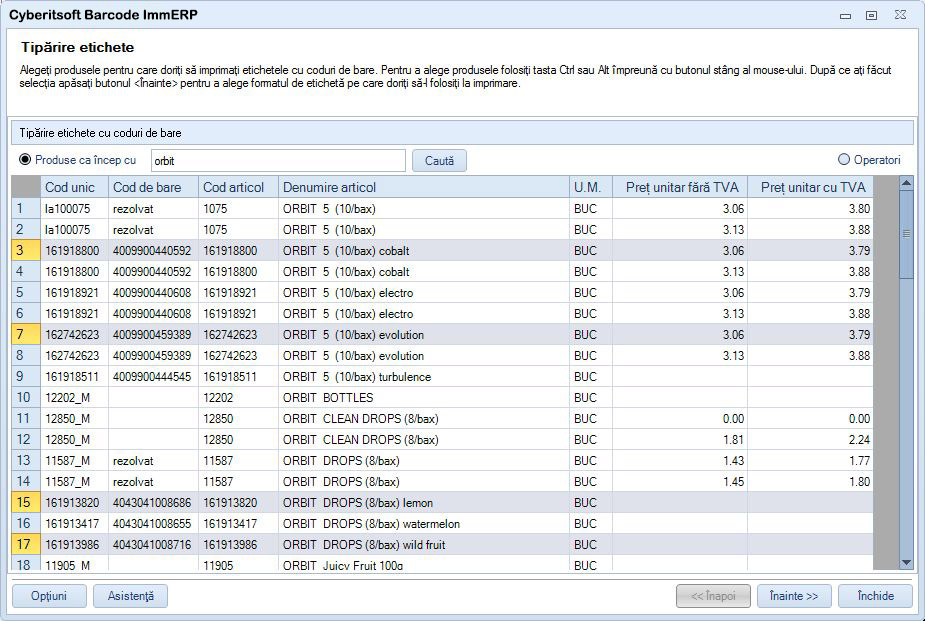Click barcode cell '4043041008655'
Screen dimensions: 925x621
pyautogui.click(x=153, y=524)
